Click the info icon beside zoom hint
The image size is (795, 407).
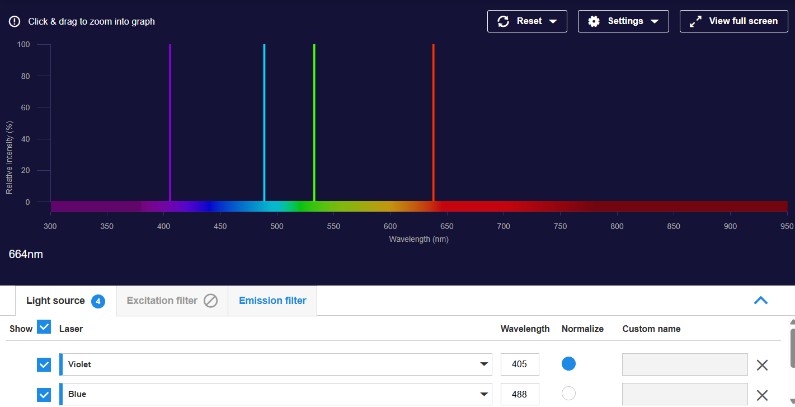pos(15,21)
